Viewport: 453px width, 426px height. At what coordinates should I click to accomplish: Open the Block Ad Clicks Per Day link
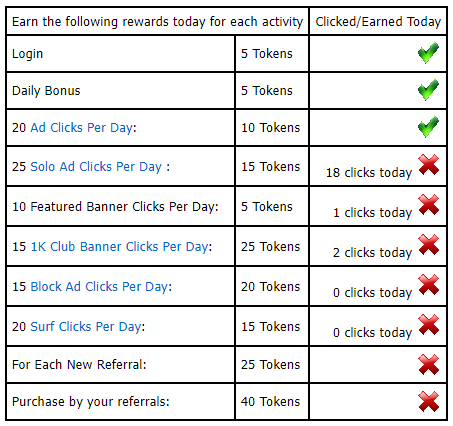click(x=99, y=287)
